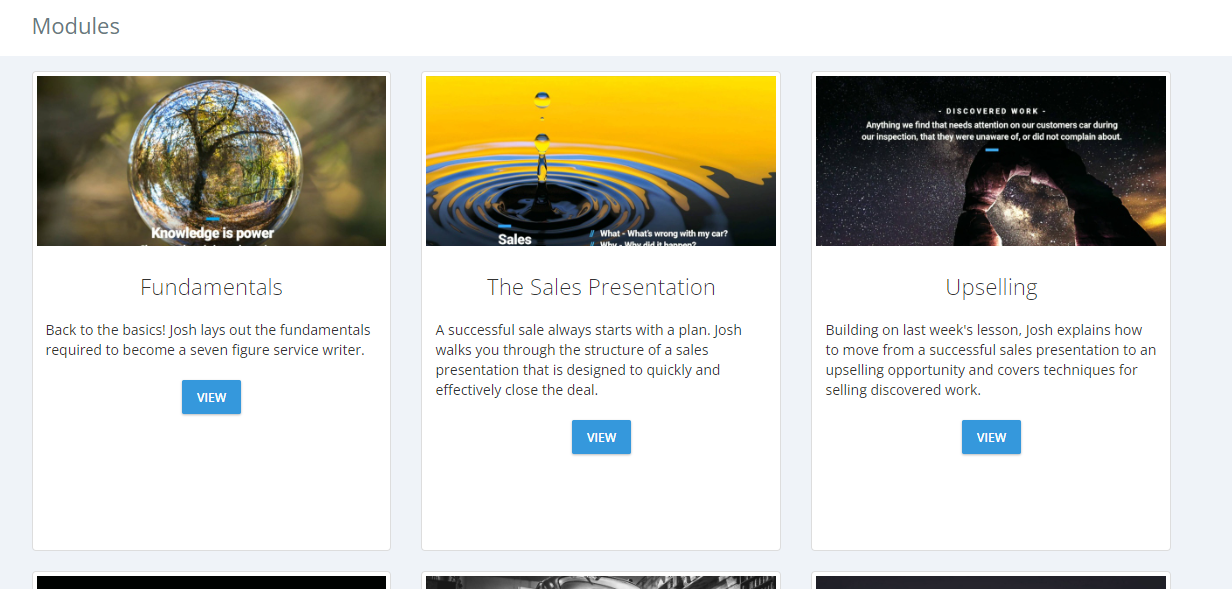Click the Upselling module heading
1232x589 pixels.
(991, 288)
